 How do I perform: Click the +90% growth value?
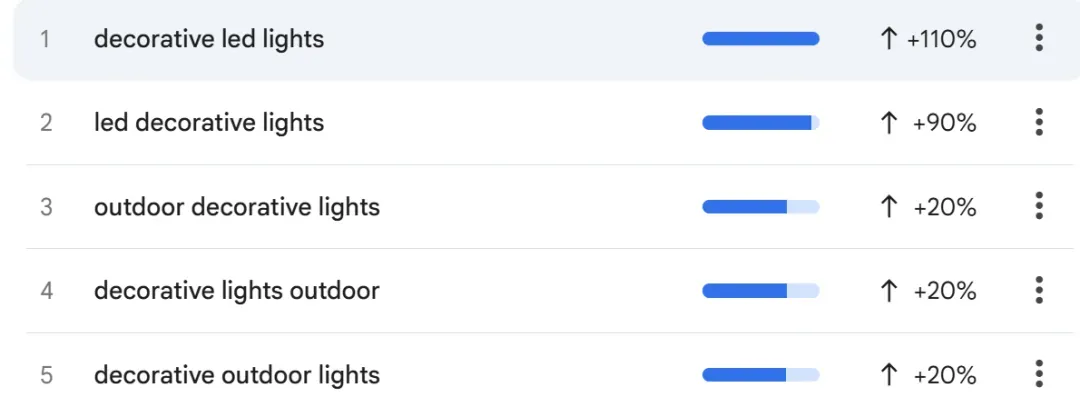pyautogui.click(x=944, y=124)
